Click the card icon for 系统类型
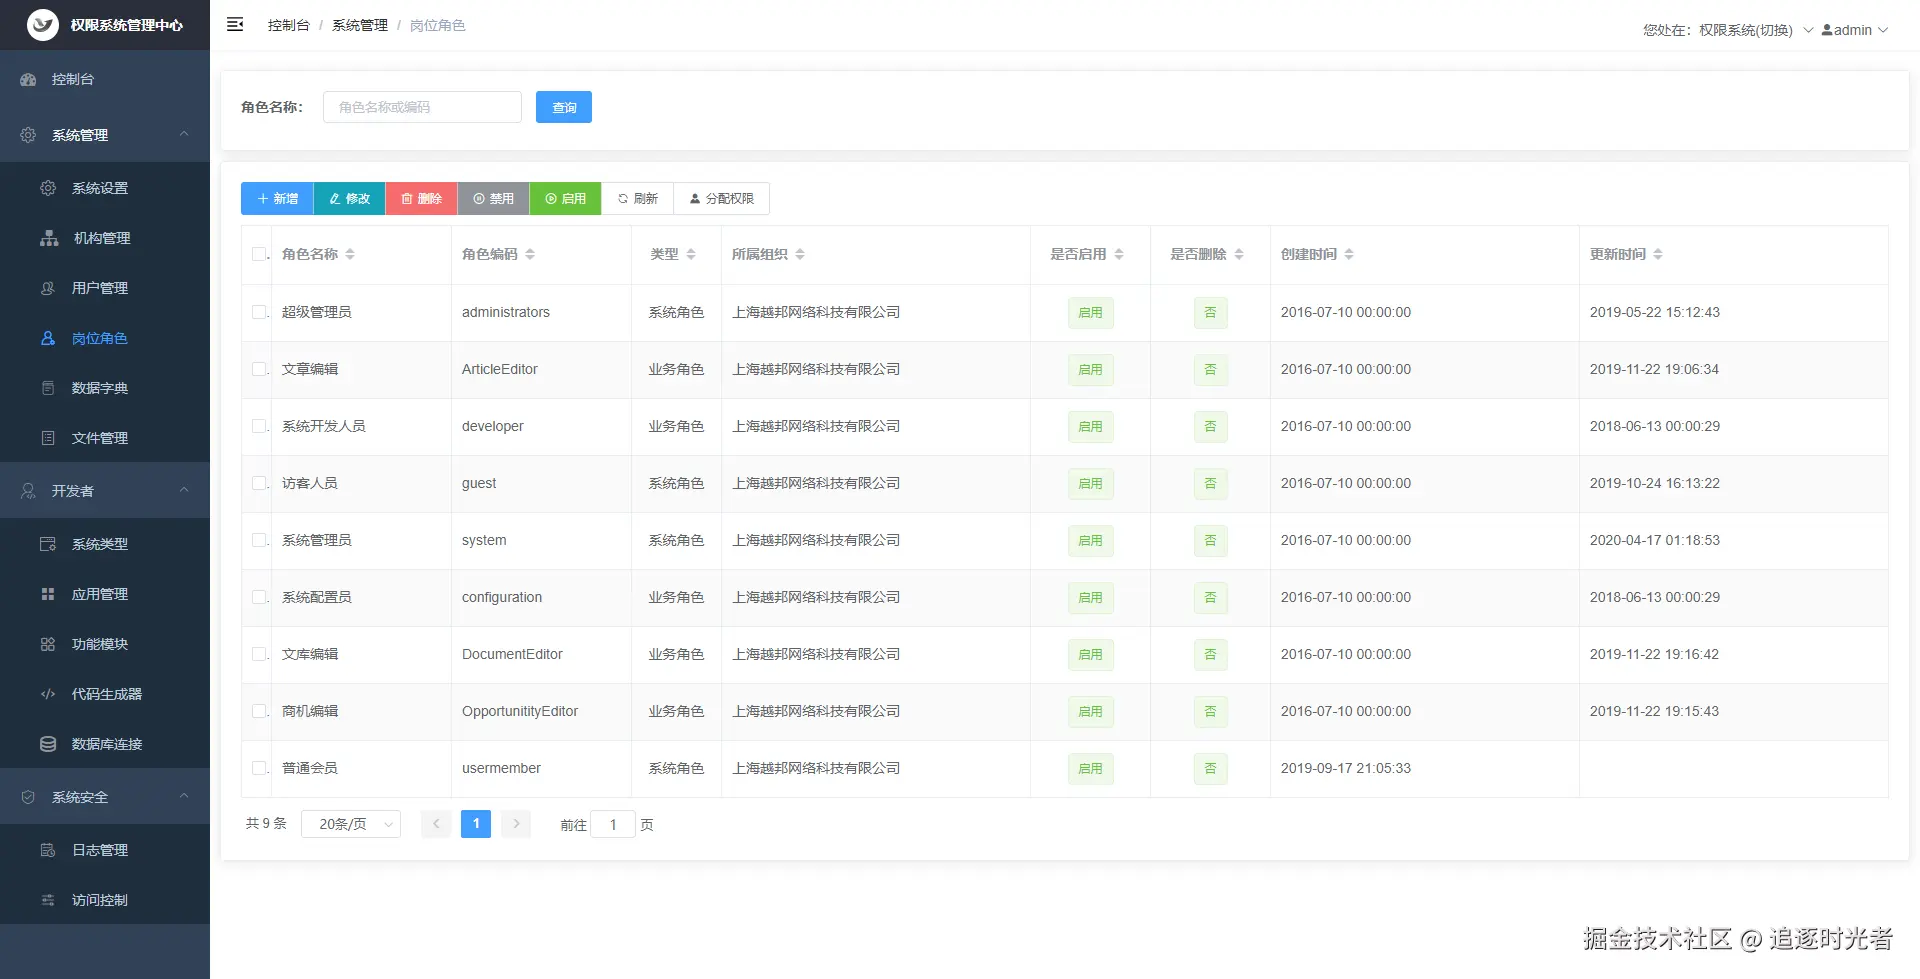Image resolution: width=1920 pixels, height=979 pixels. 48,544
